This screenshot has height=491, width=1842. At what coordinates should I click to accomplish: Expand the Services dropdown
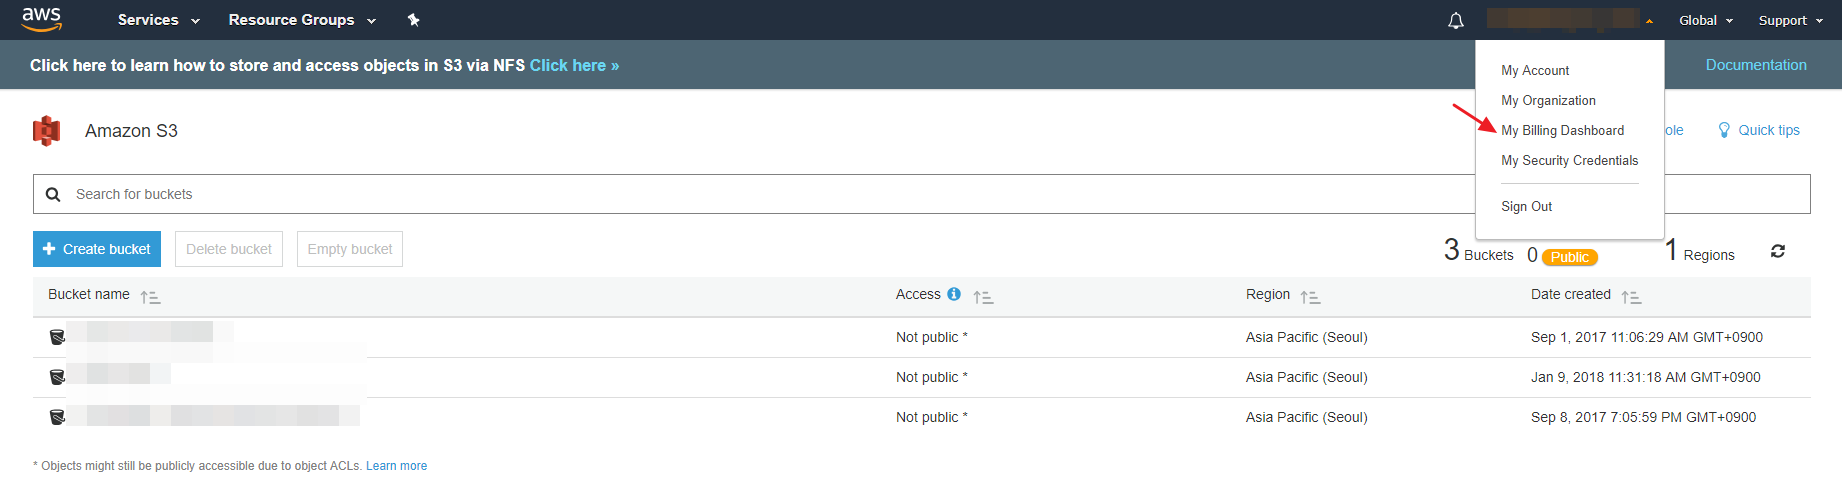158,20
